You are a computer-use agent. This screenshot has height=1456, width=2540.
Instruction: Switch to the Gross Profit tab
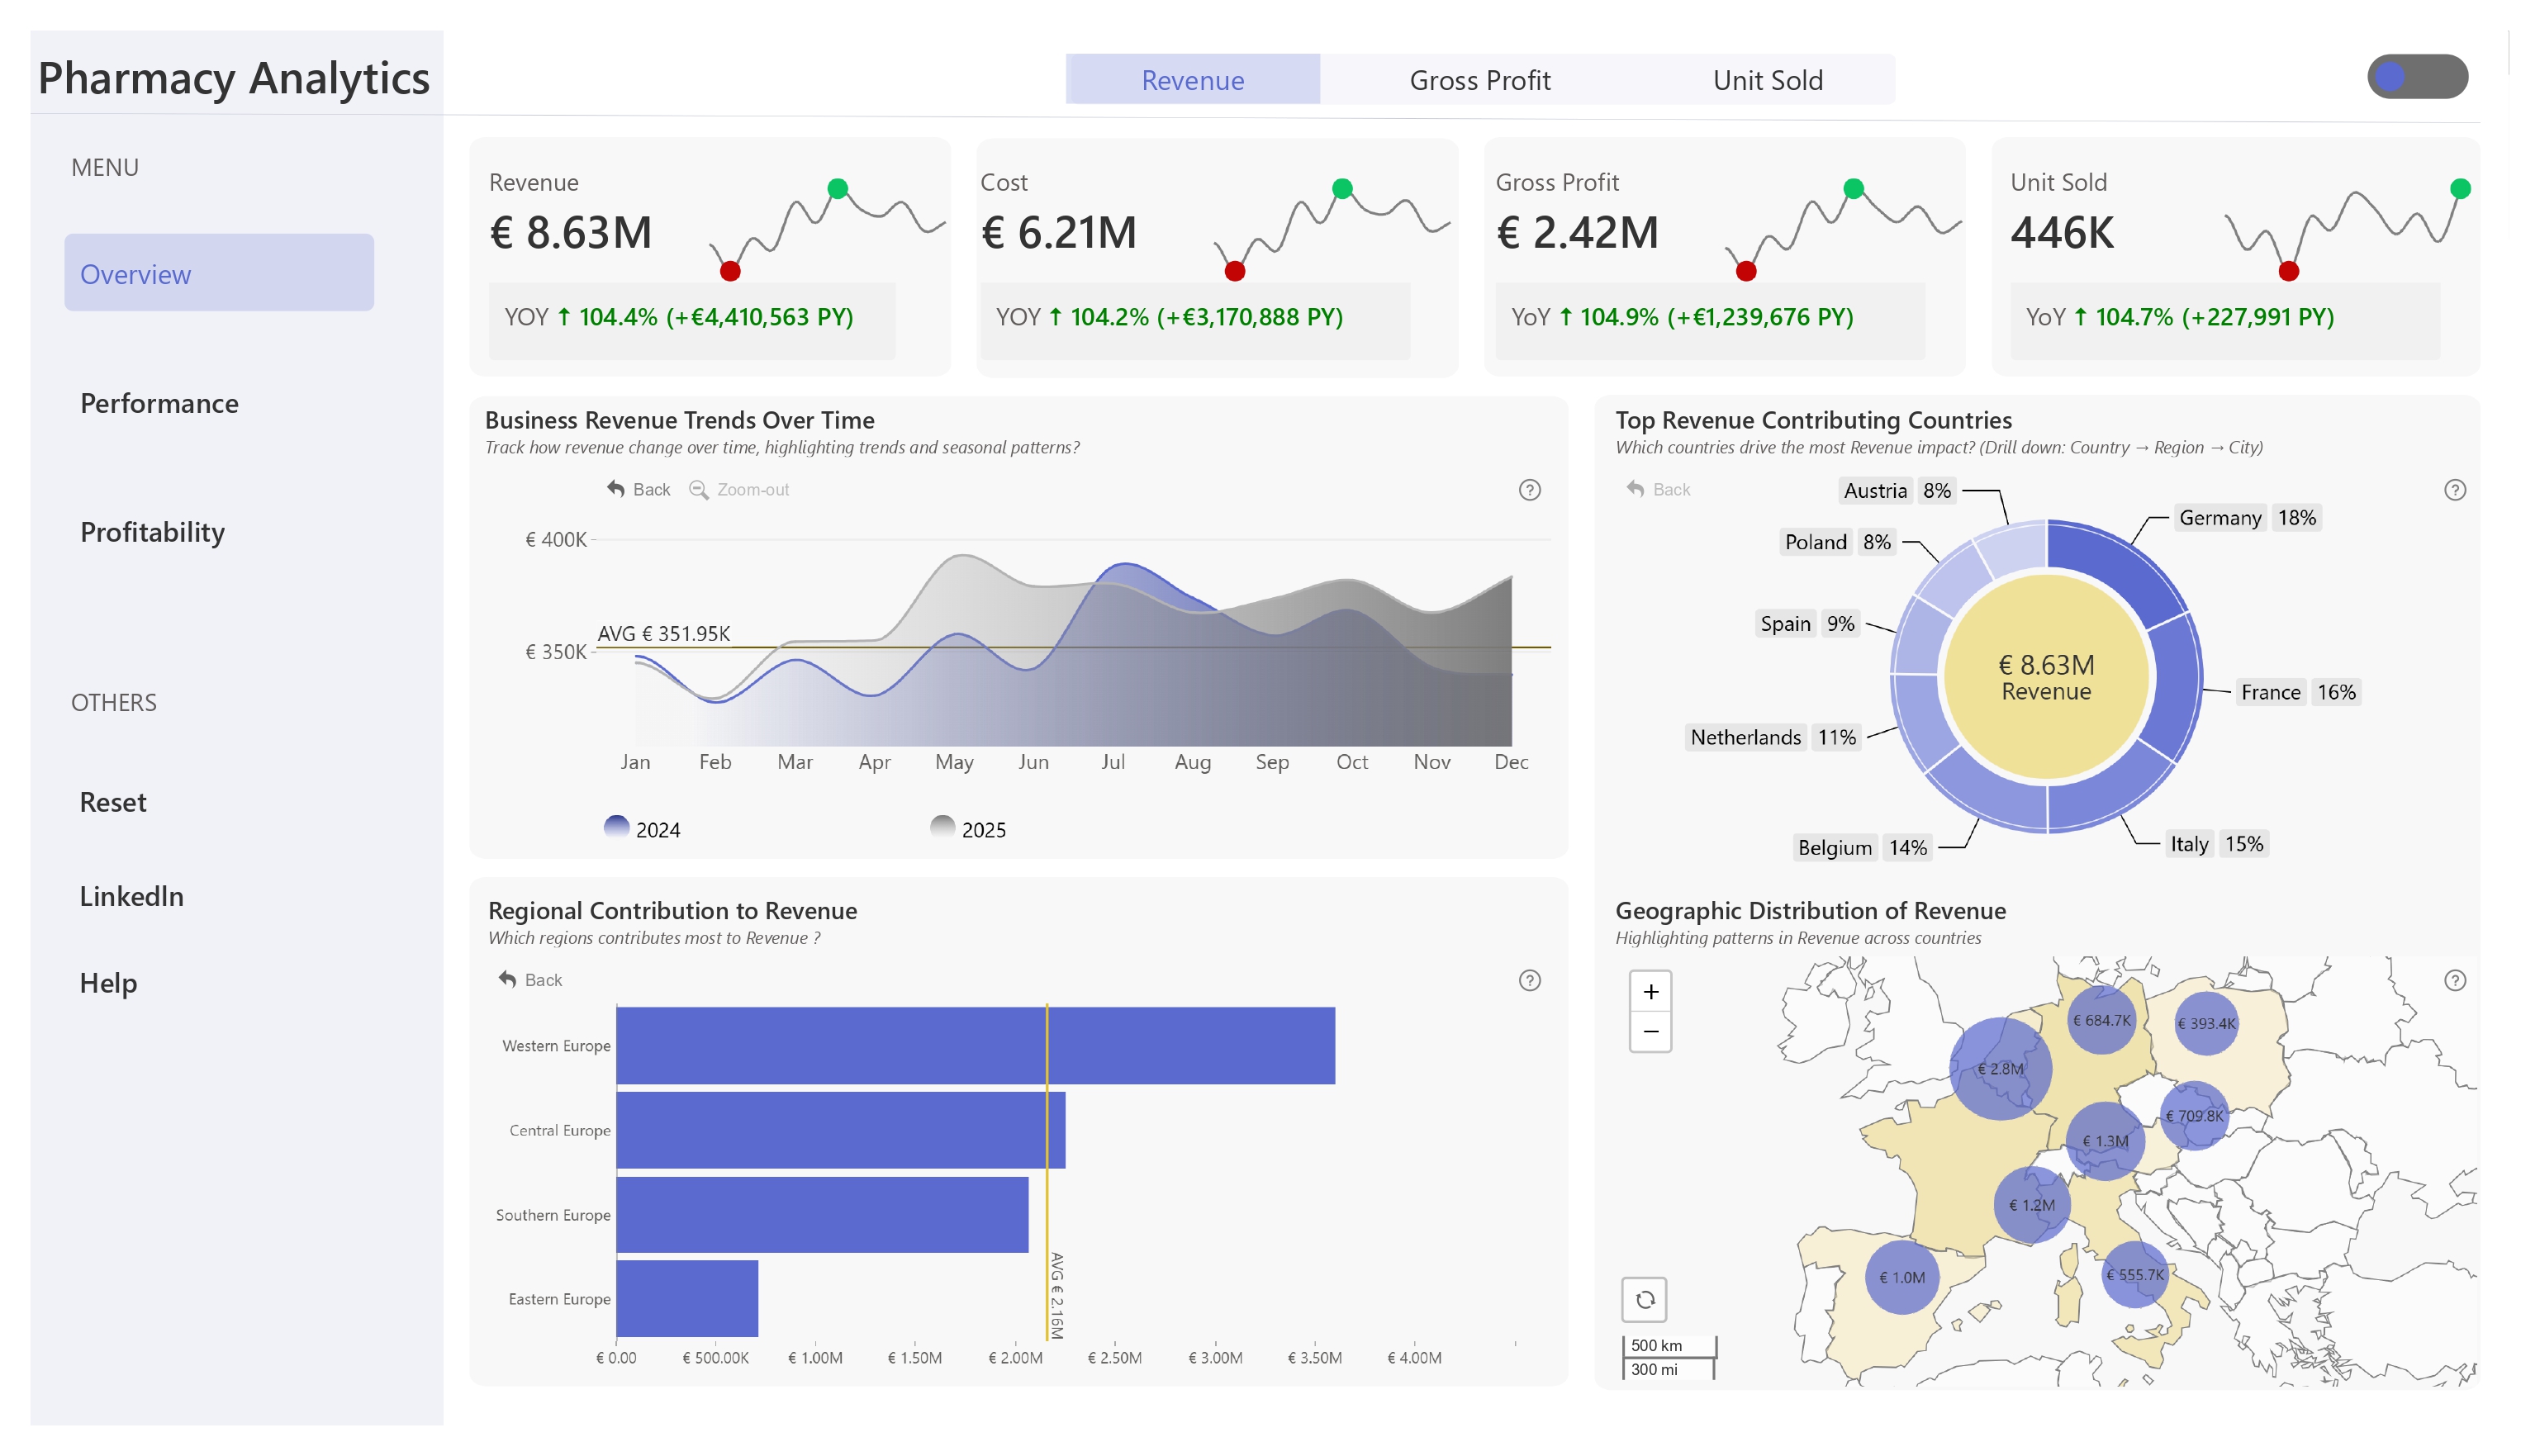(x=1479, y=80)
